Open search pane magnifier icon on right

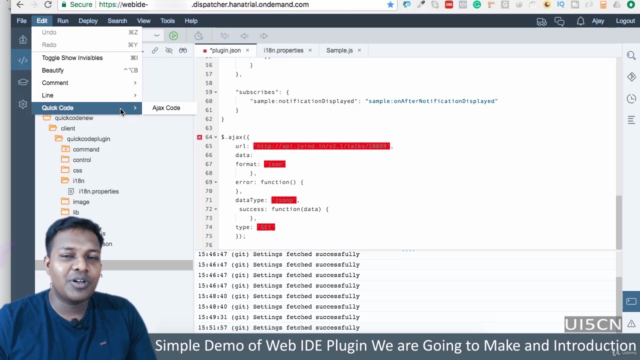[631, 56]
